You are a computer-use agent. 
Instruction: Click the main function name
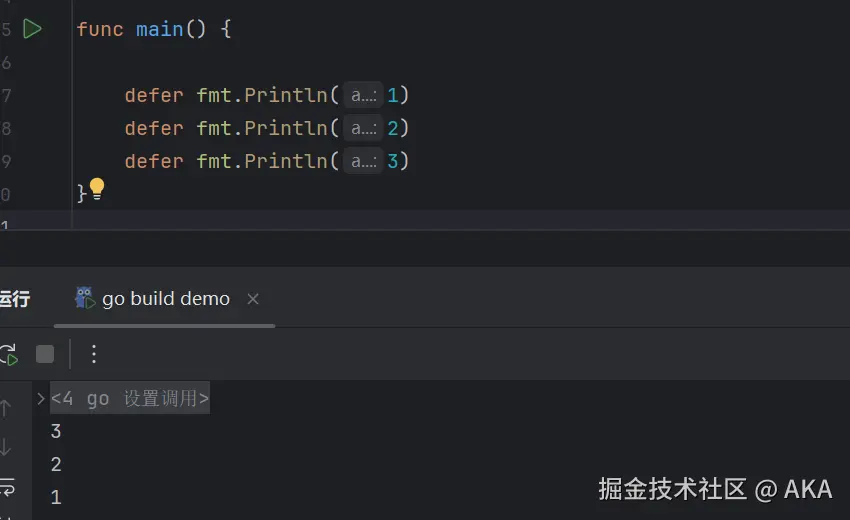click(x=160, y=29)
